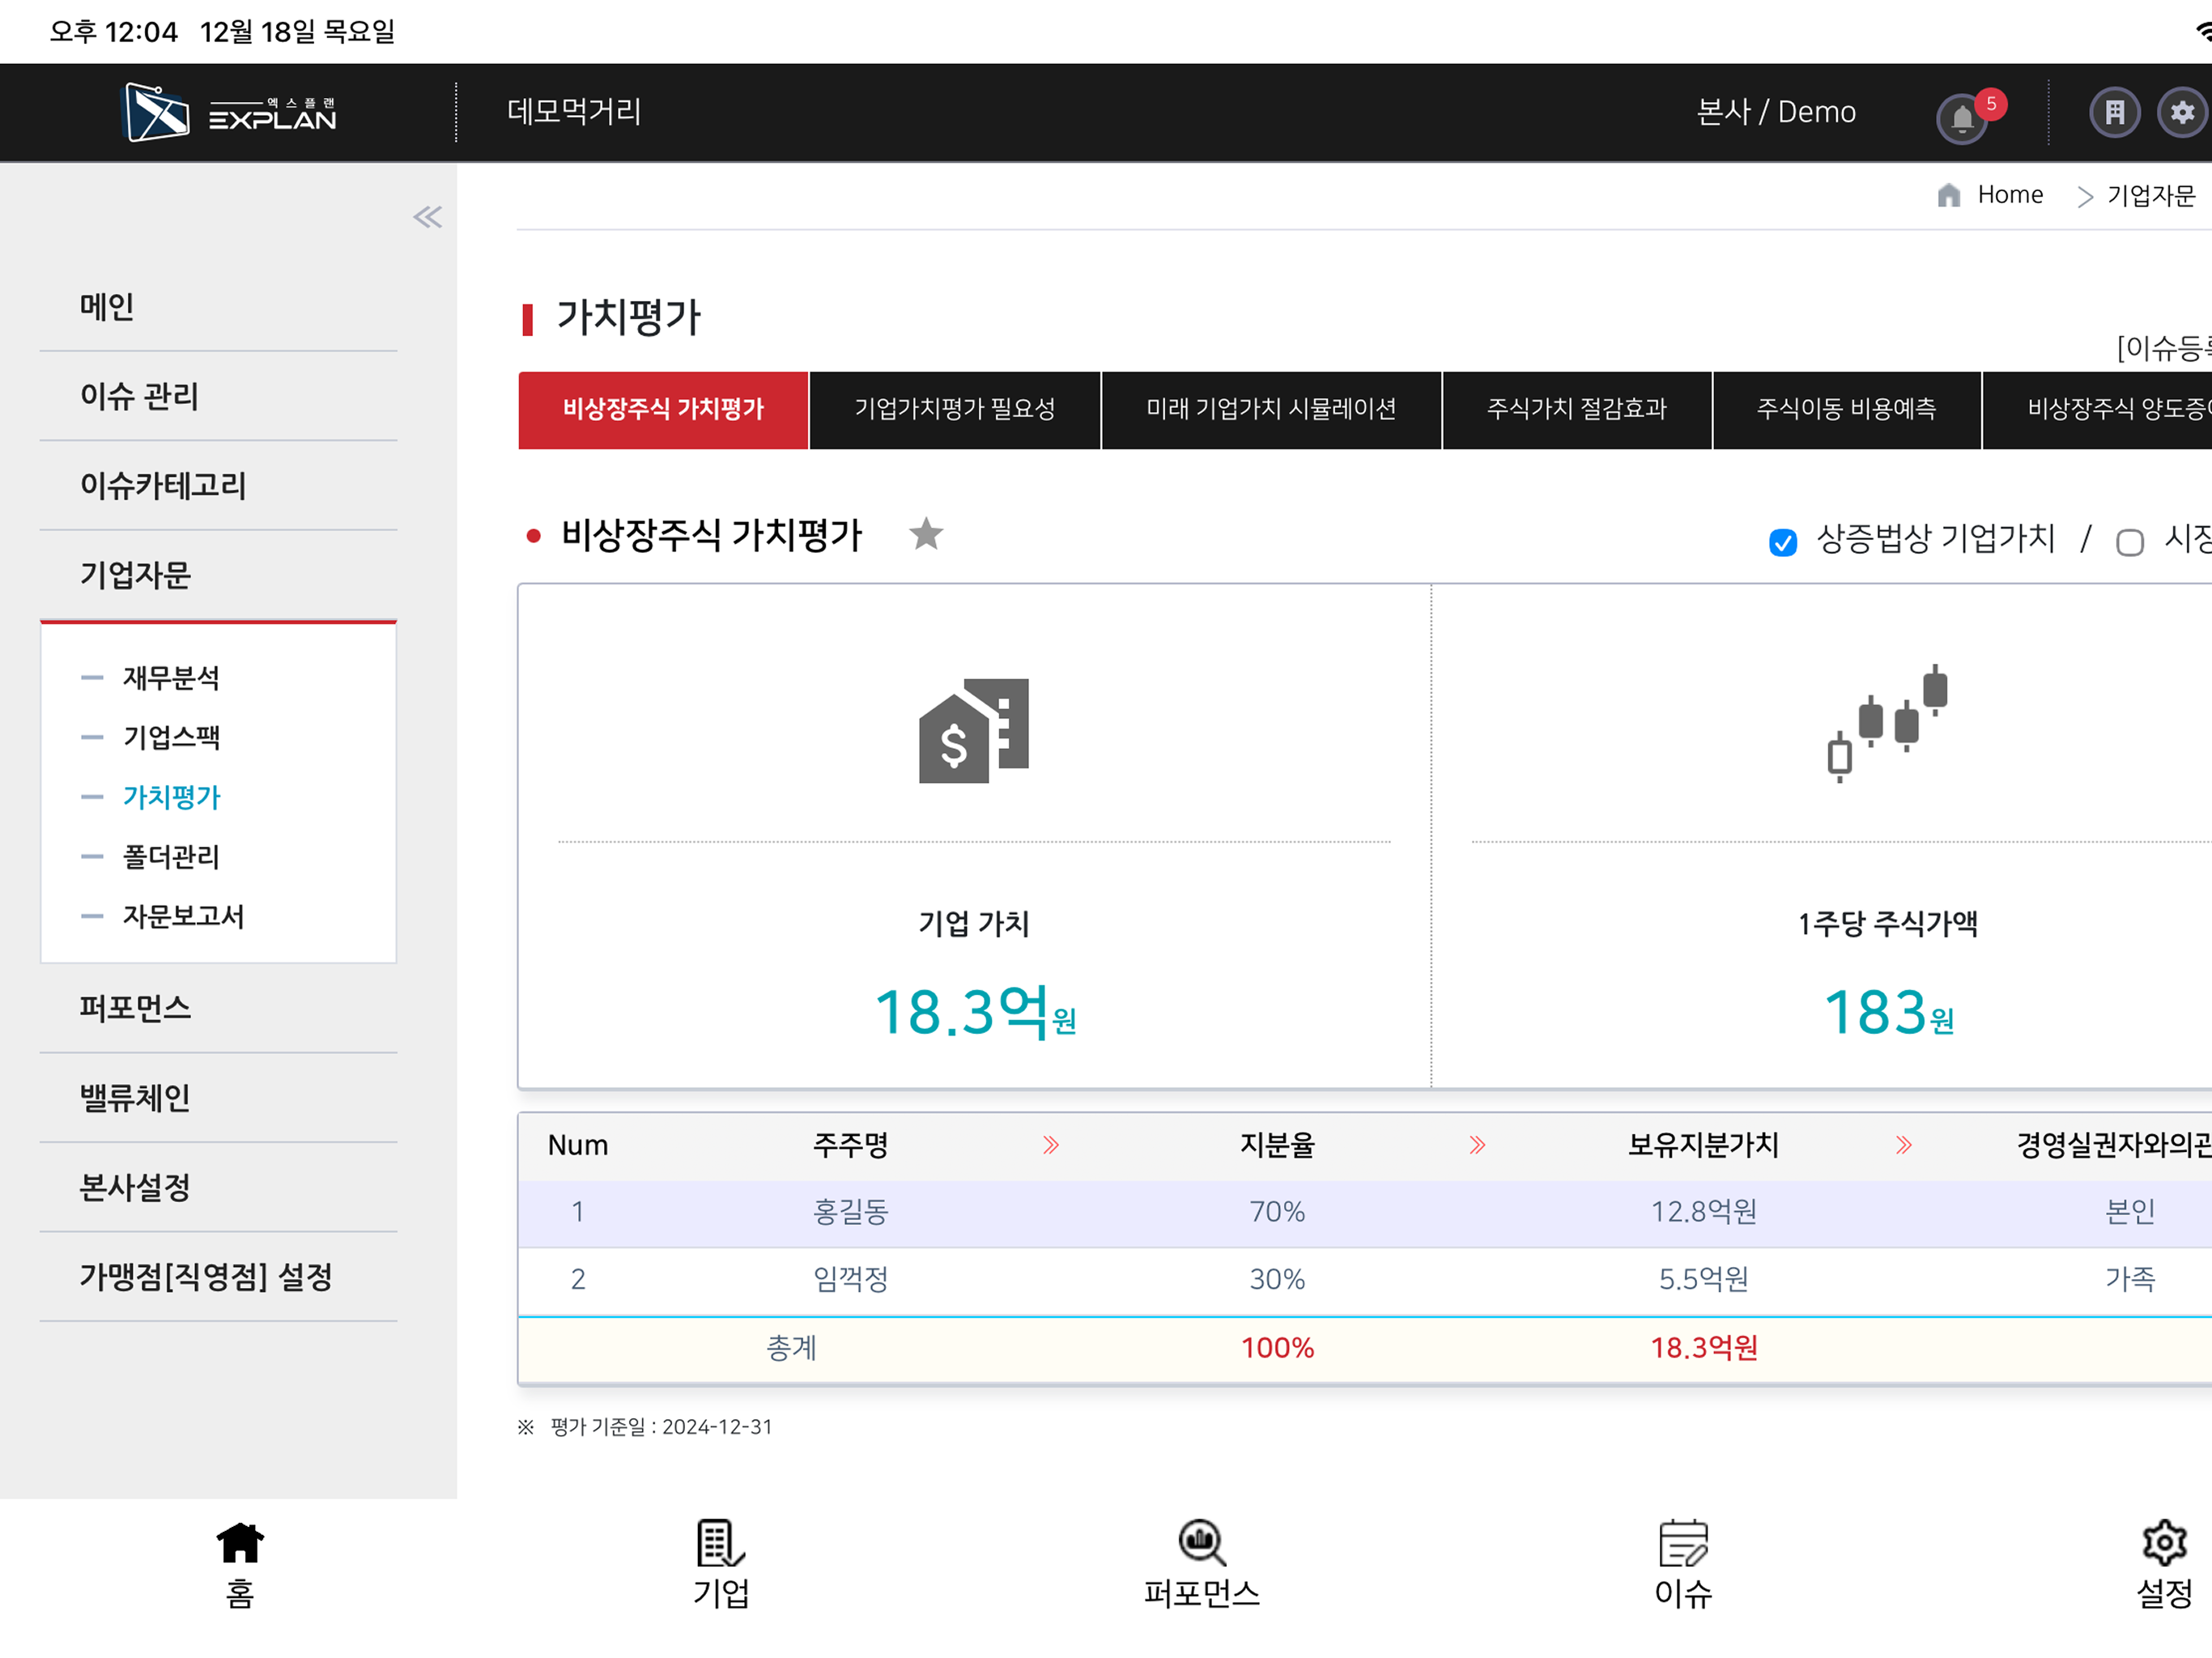This screenshot has width=2212, height=1658.
Task: Switch to 기업가치평가 필요성 tab
Action: click(x=955, y=410)
